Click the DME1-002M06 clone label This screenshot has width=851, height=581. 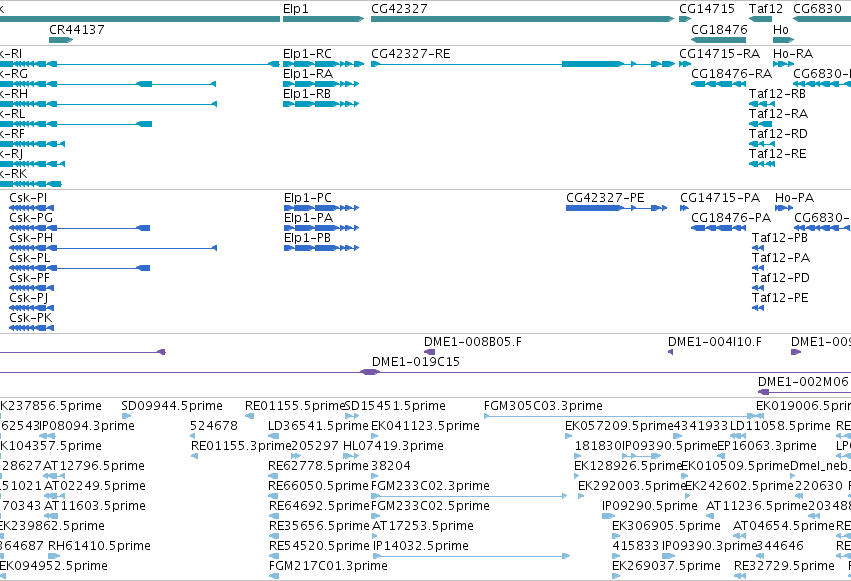803,382
